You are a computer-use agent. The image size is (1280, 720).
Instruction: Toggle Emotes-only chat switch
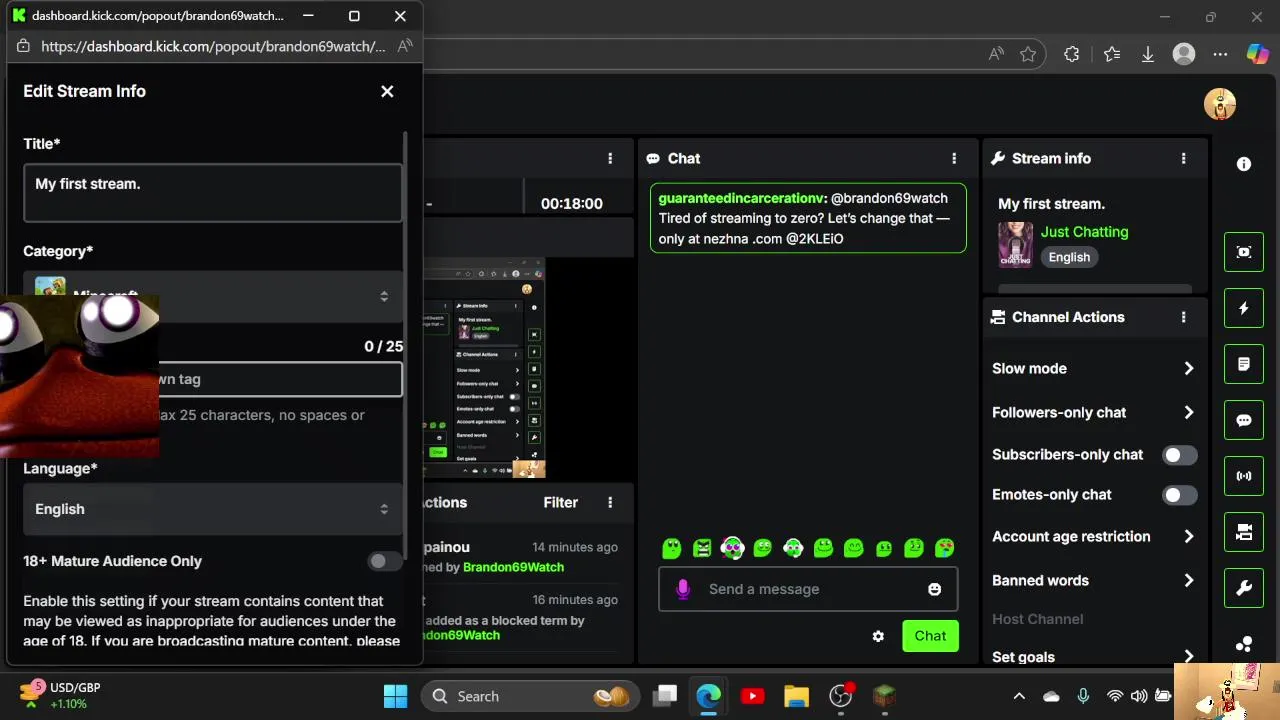(1179, 495)
